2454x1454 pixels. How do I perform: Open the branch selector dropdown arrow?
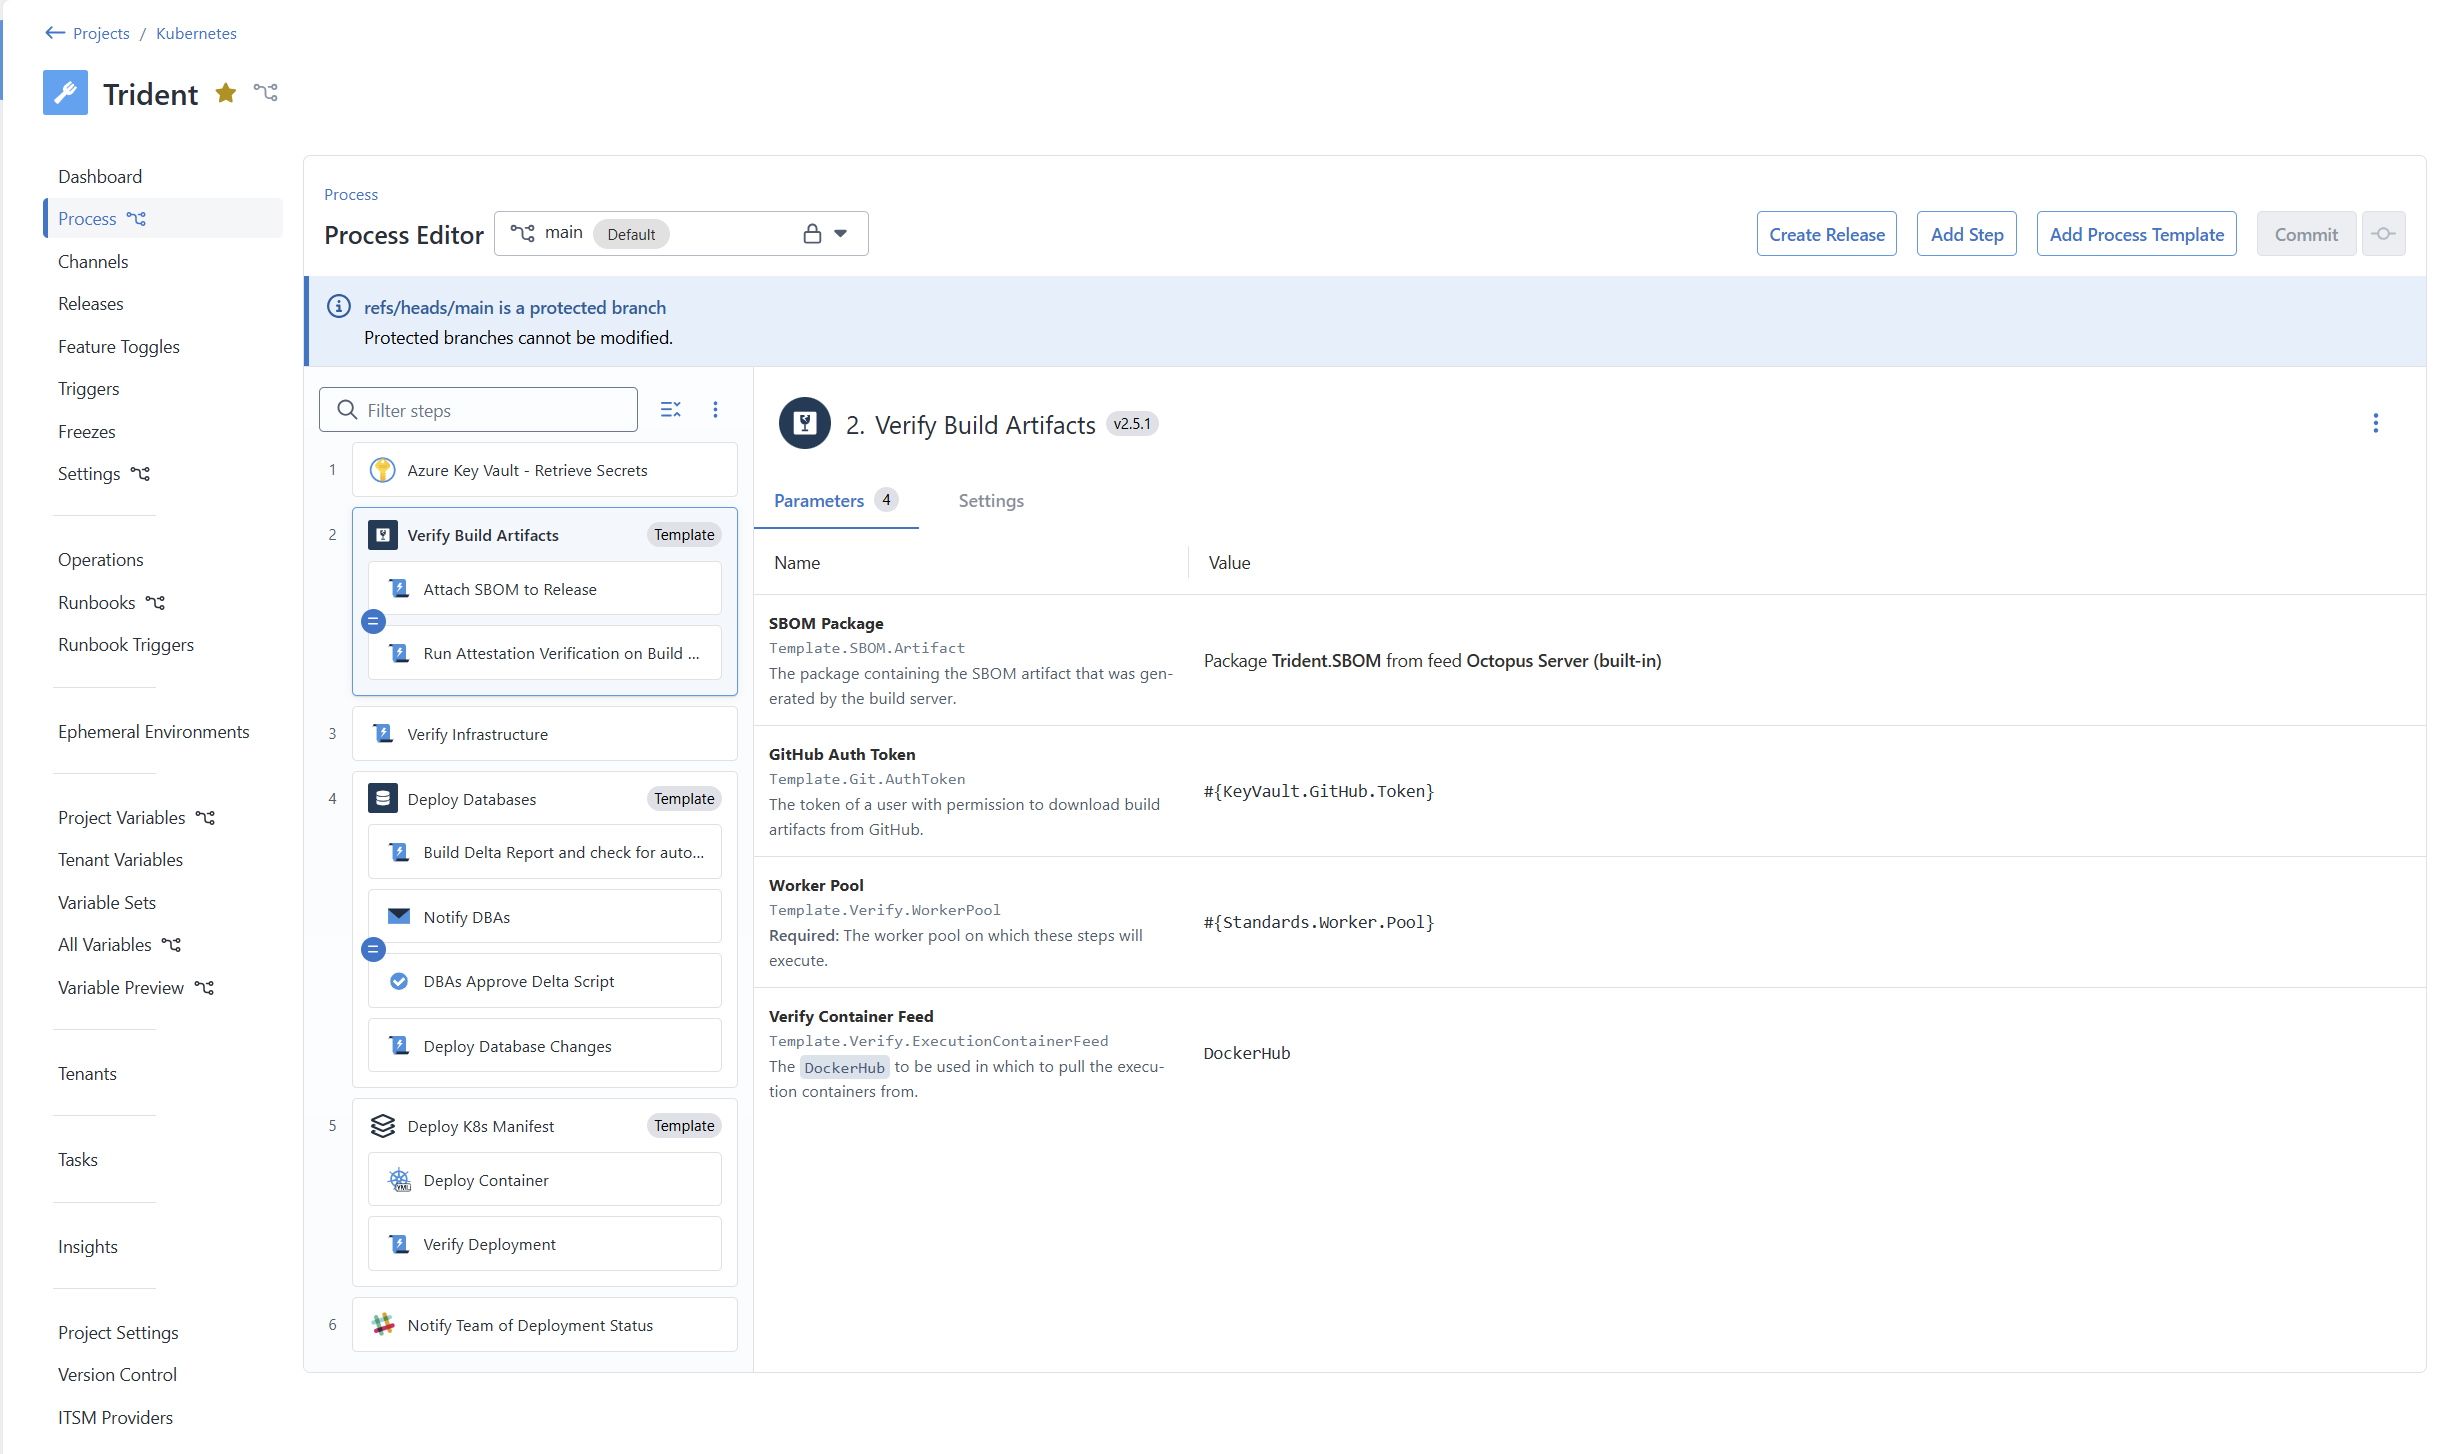click(x=842, y=233)
